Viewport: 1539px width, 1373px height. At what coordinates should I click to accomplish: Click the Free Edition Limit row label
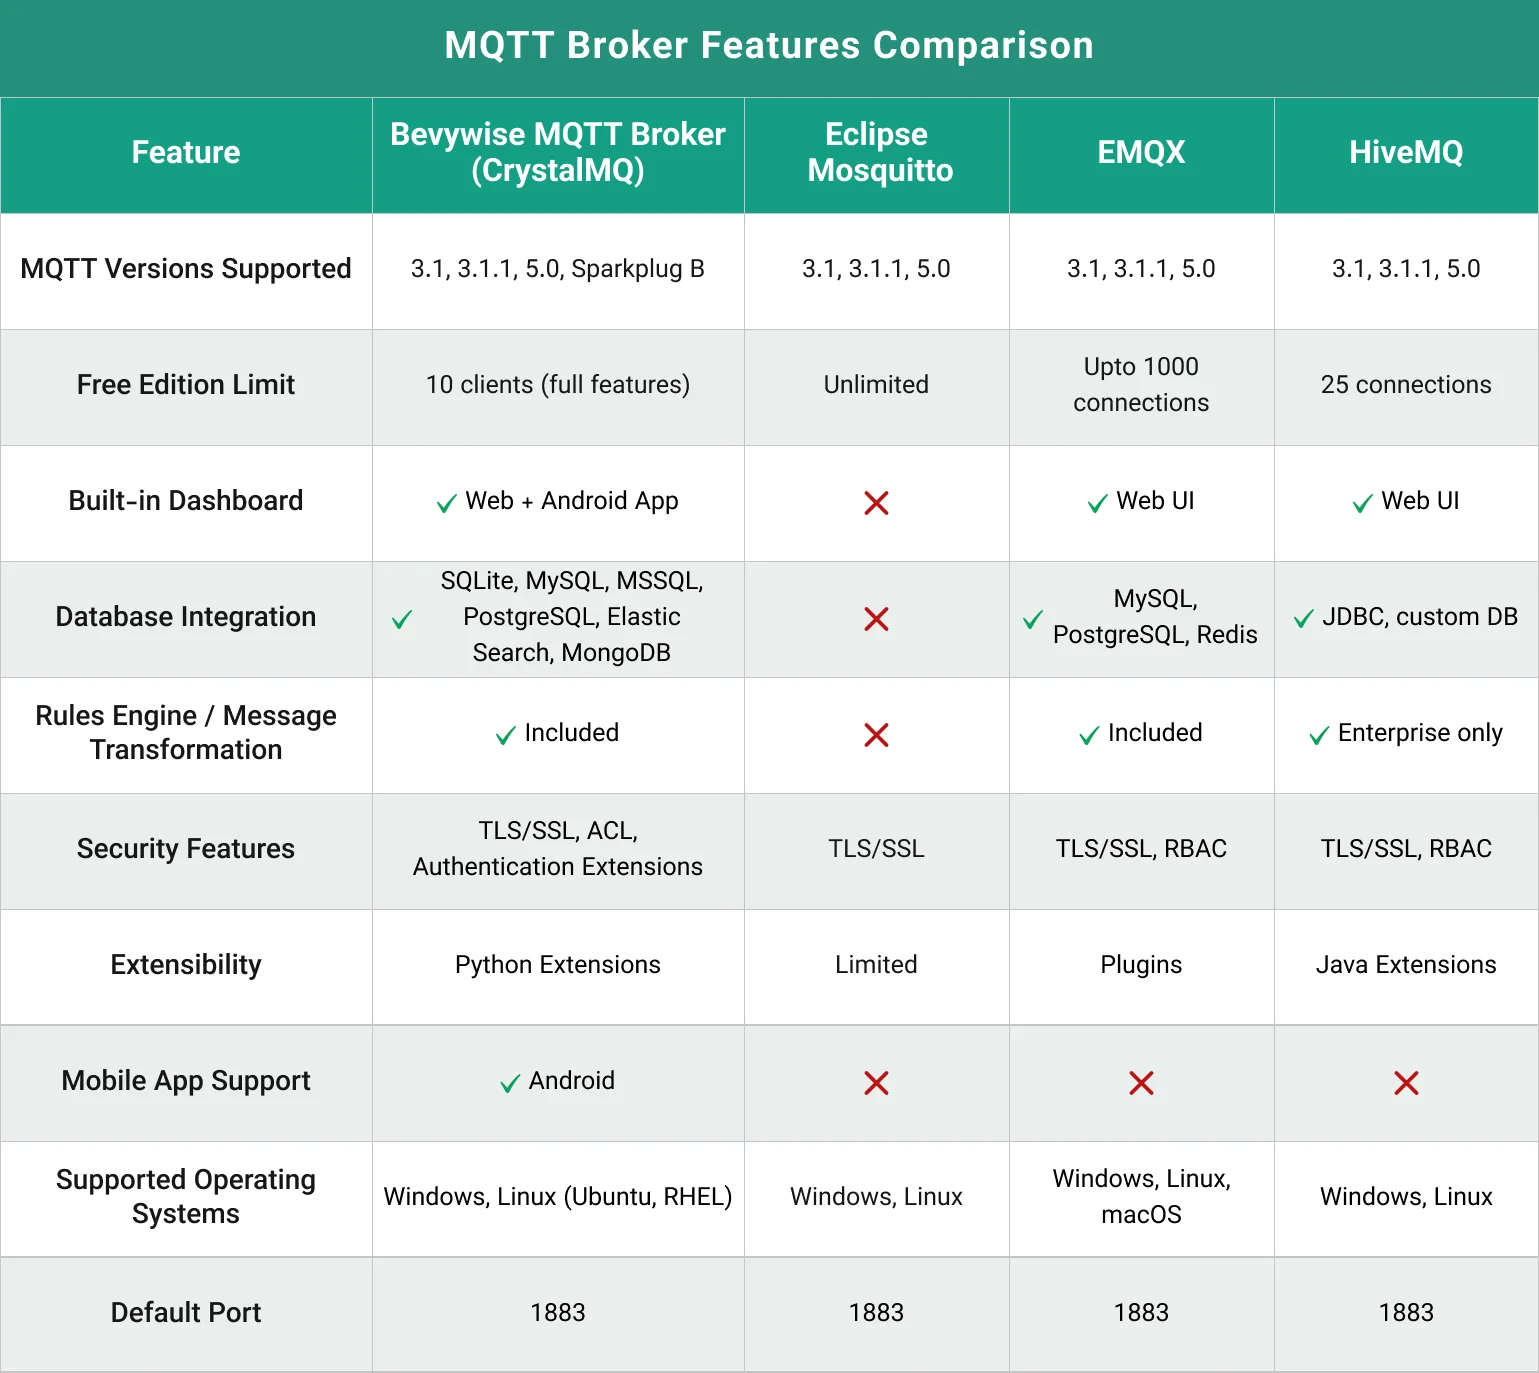[x=186, y=384]
